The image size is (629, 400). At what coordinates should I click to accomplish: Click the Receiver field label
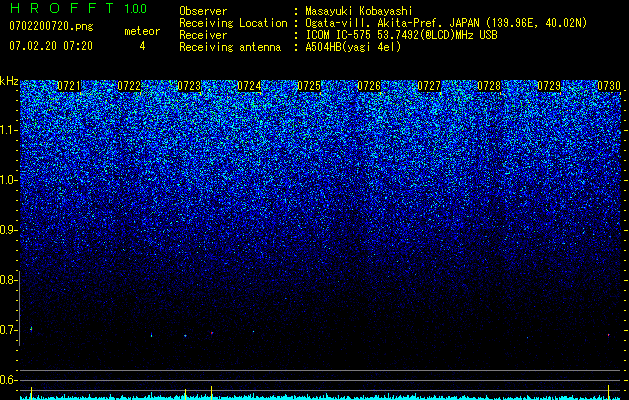pyautogui.click(x=203, y=35)
